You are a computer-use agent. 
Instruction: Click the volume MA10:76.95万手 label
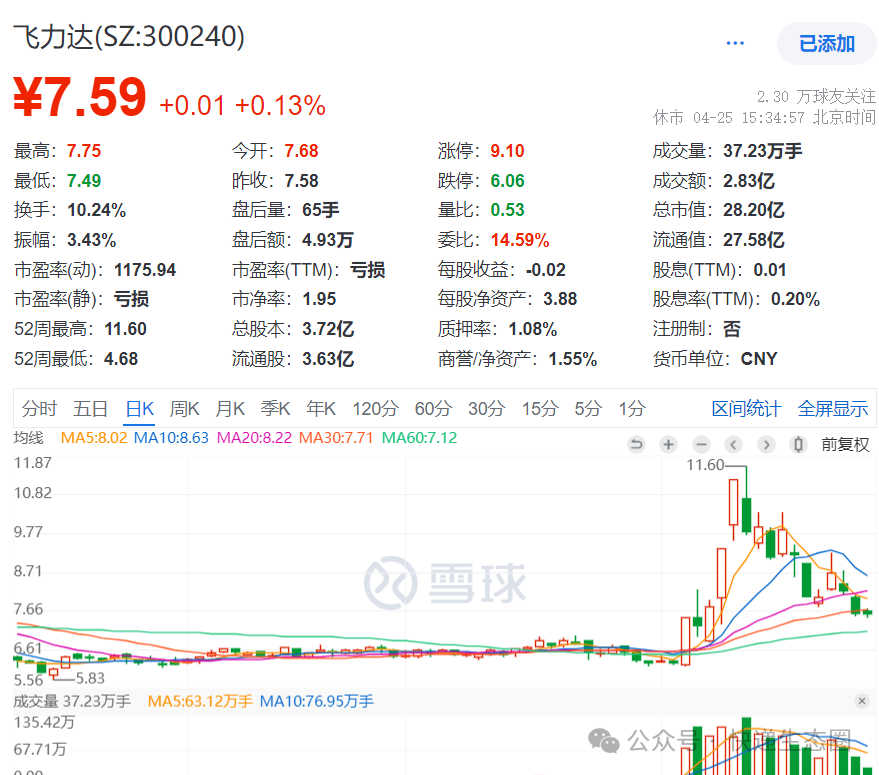click(x=317, y=701)
